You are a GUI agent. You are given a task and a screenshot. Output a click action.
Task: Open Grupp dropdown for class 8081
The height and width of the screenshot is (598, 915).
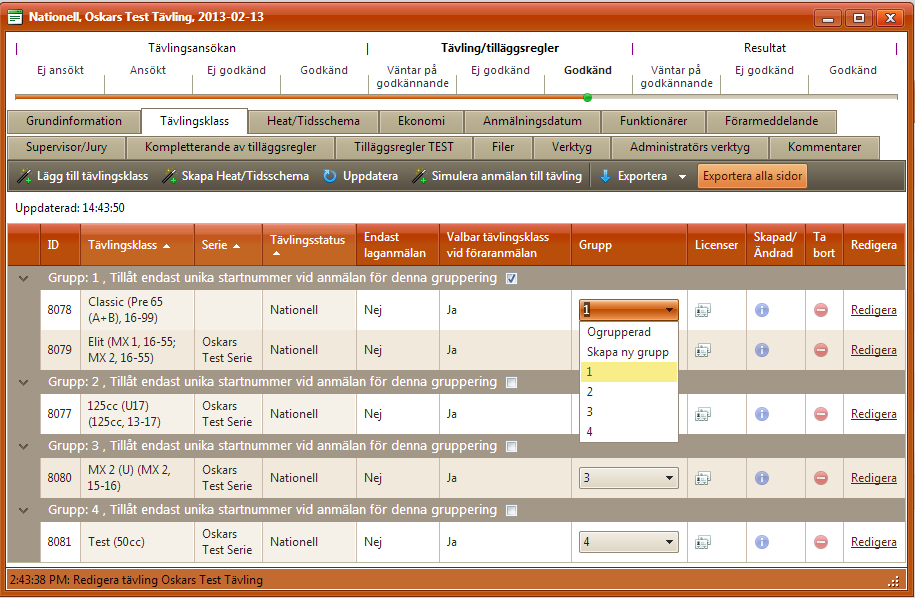(629, 543)
